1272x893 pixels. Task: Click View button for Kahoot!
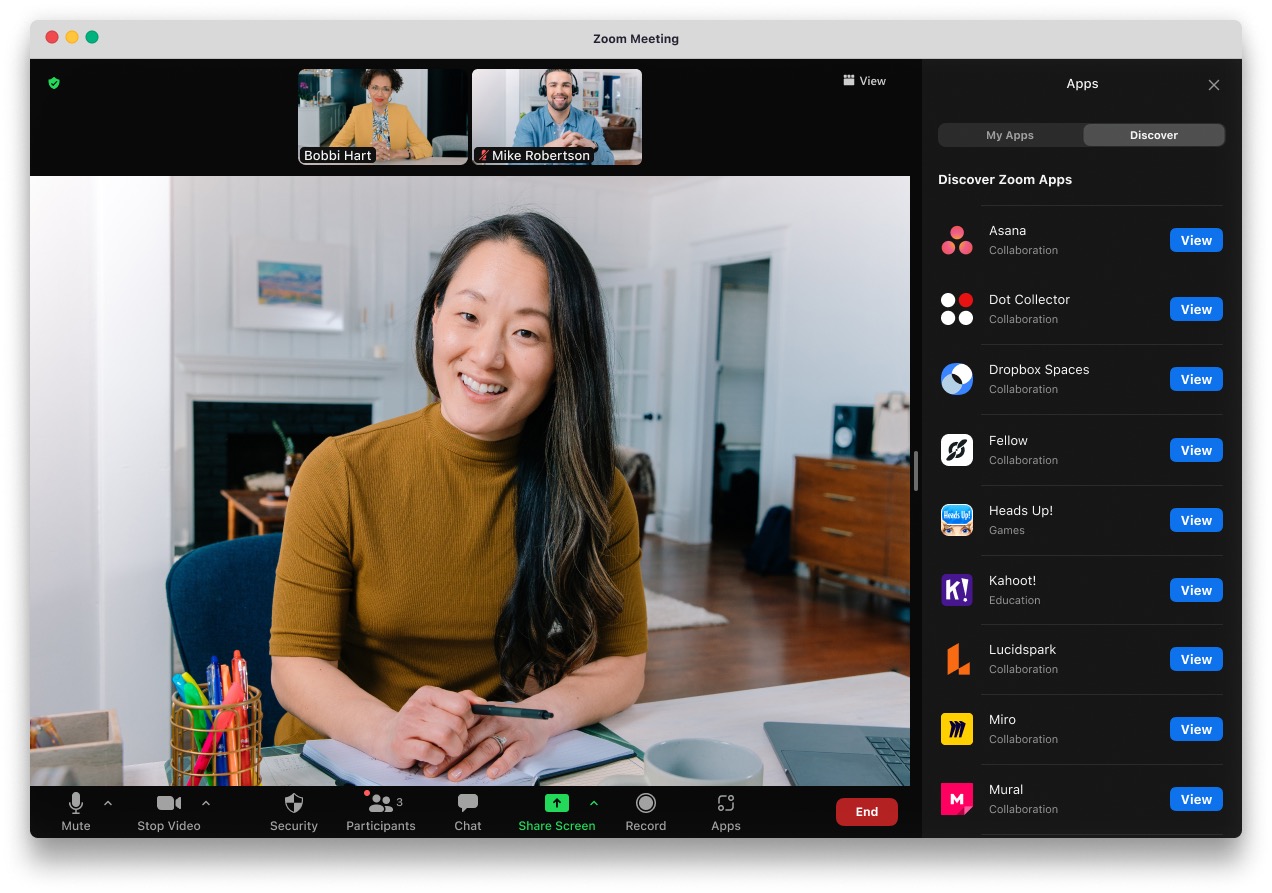(x=1196, y=590)
